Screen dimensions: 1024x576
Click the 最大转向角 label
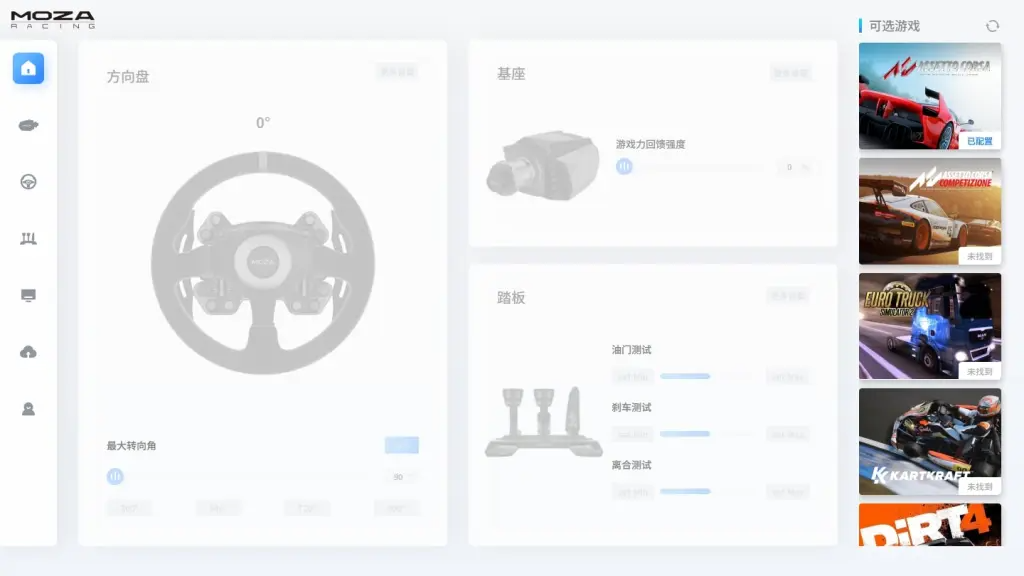[x=131, y=445]
